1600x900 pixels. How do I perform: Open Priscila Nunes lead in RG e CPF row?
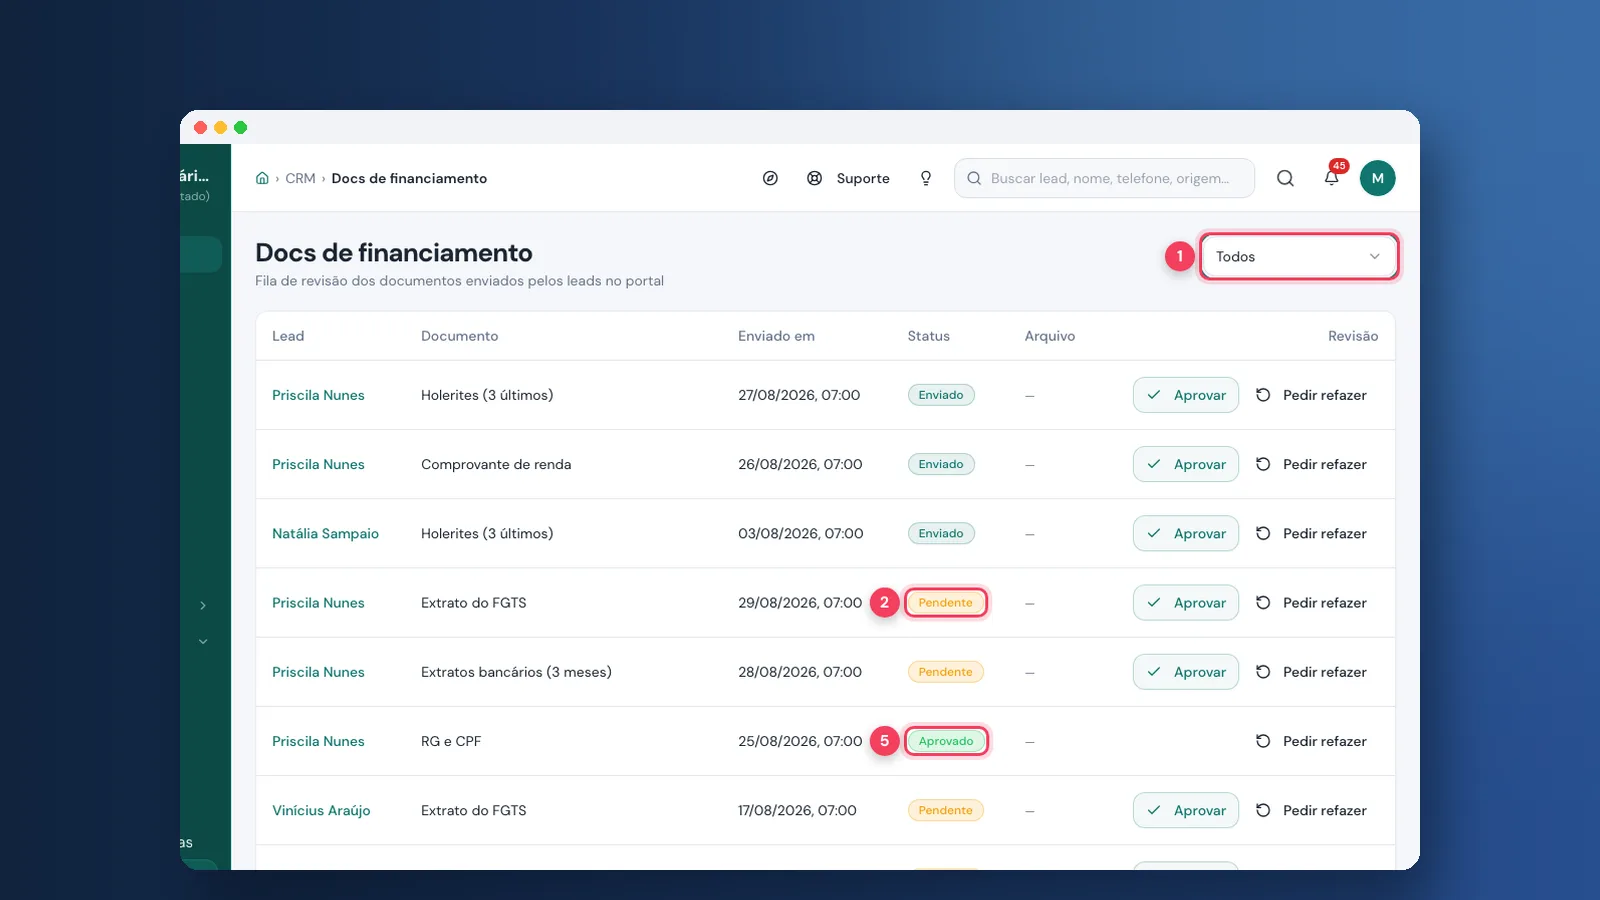[318, 741]
